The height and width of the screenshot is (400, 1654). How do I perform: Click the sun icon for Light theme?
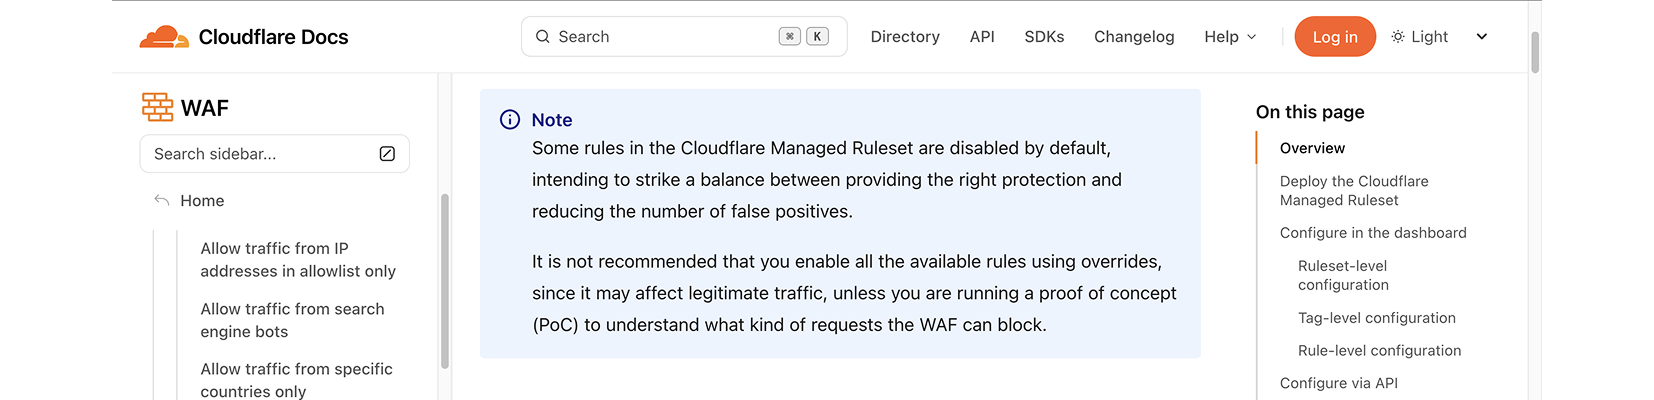point(1398,37)
